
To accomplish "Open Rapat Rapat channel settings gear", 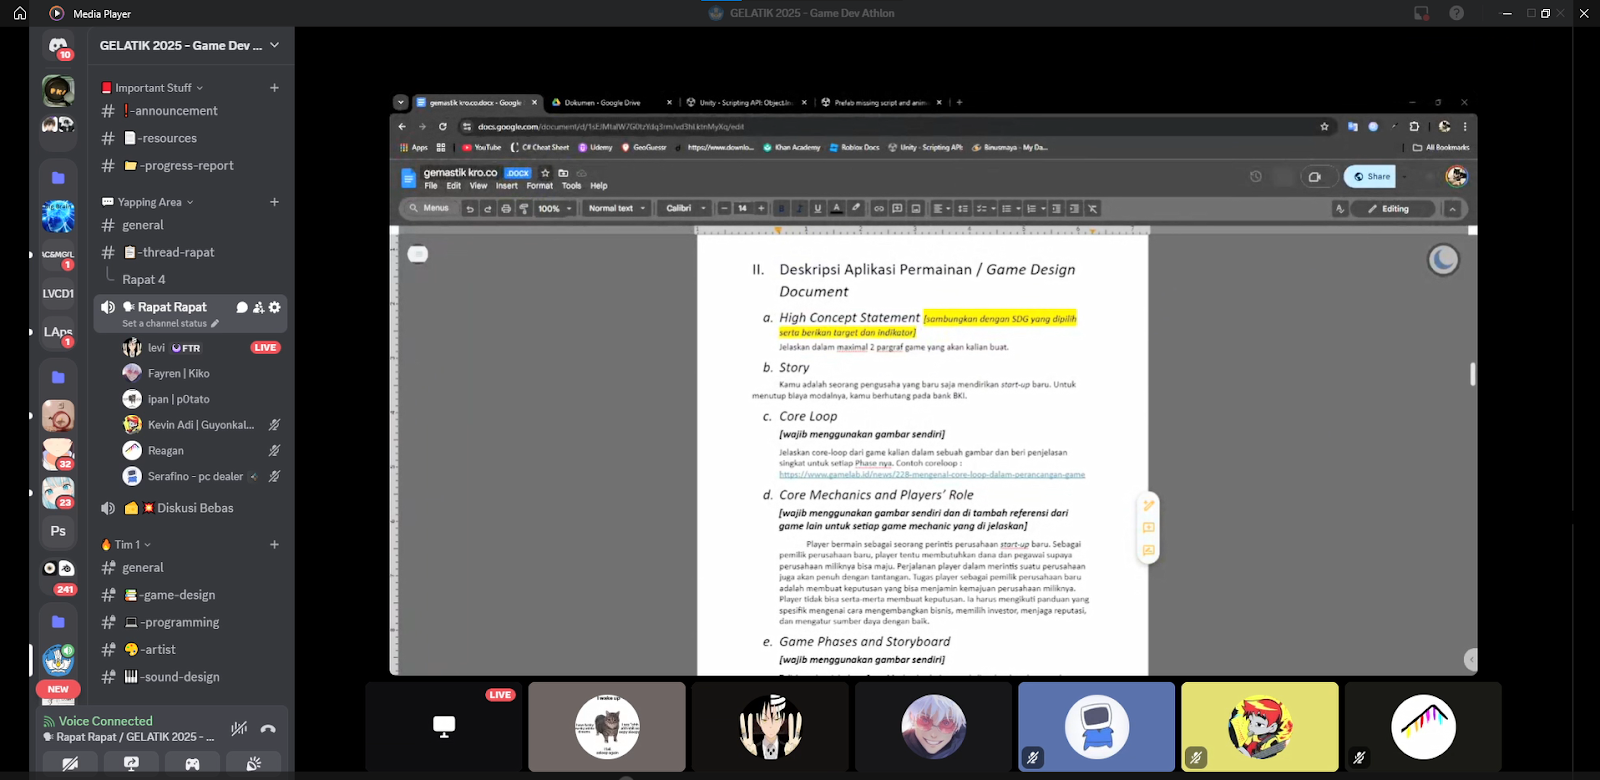I will click(275, 307).
